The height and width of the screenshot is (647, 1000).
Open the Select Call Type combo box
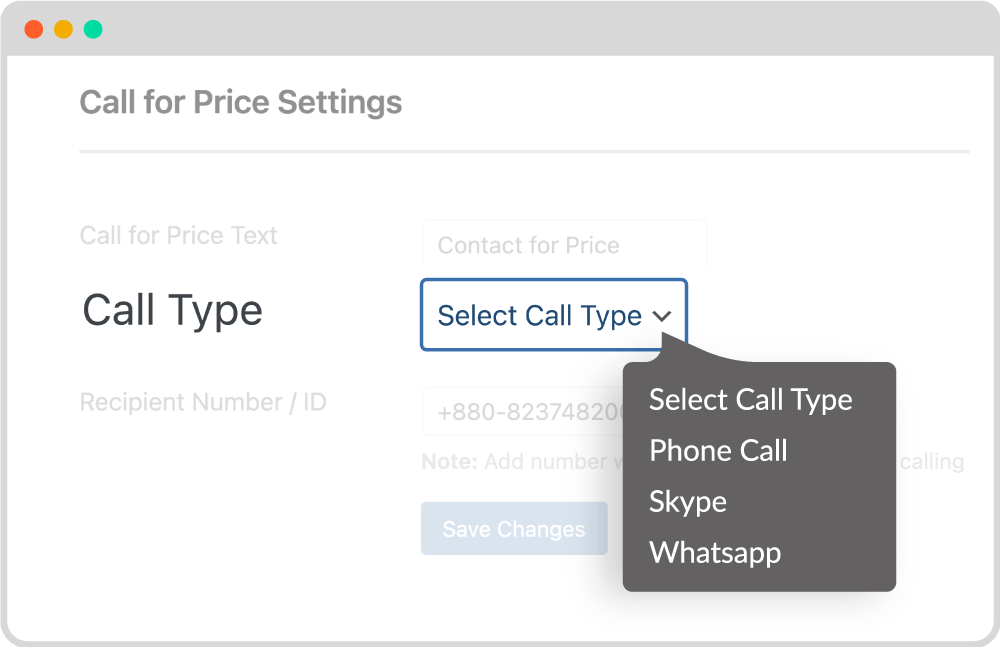click(554, 315)
